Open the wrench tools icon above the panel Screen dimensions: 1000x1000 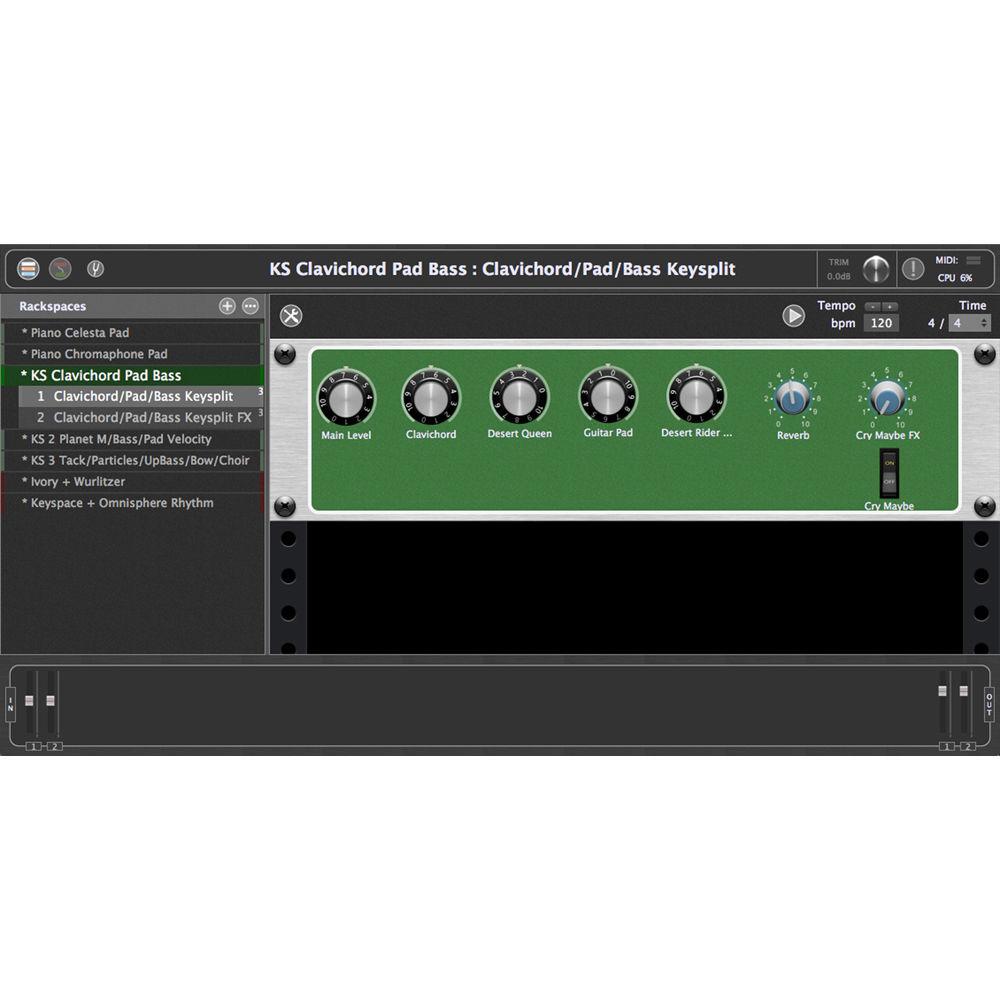[x=292, y=316]
